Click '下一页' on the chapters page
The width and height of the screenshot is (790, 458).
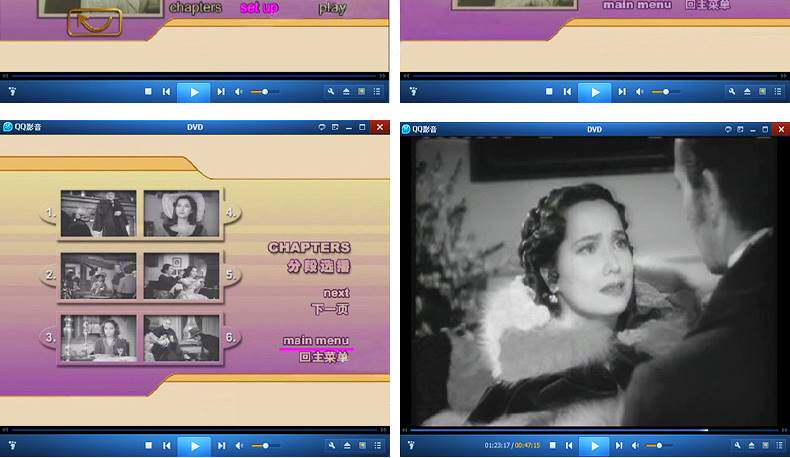click(x=331, y=309)
